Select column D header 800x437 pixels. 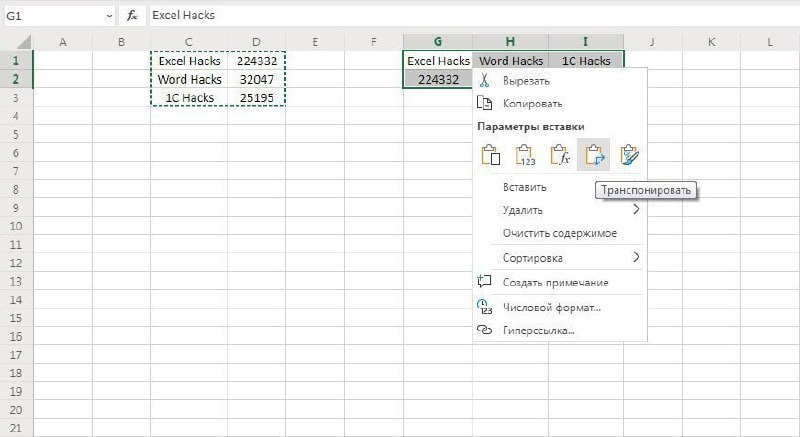coord(256,42)
